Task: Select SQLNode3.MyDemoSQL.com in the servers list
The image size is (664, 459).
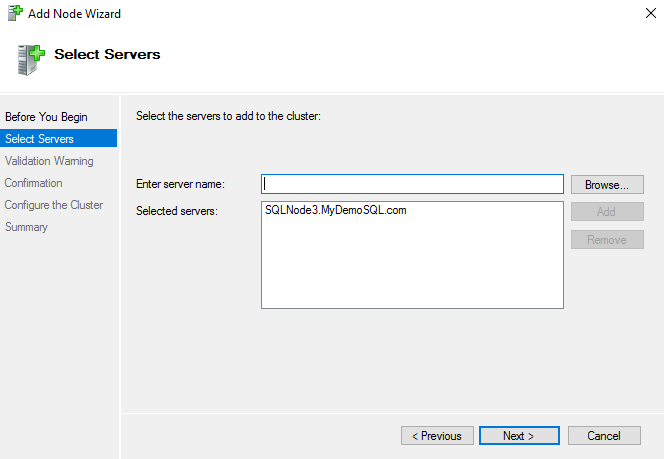Action: (x=336, y=211)
